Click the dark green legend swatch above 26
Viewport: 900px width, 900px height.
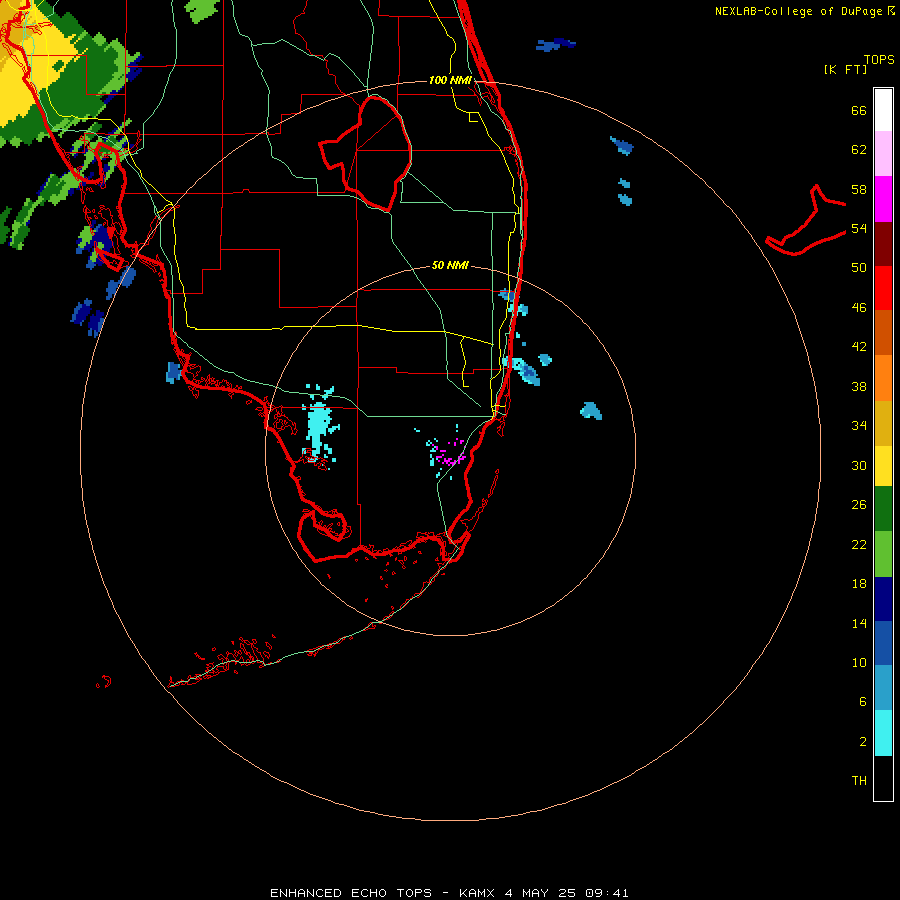coord(883,509)
